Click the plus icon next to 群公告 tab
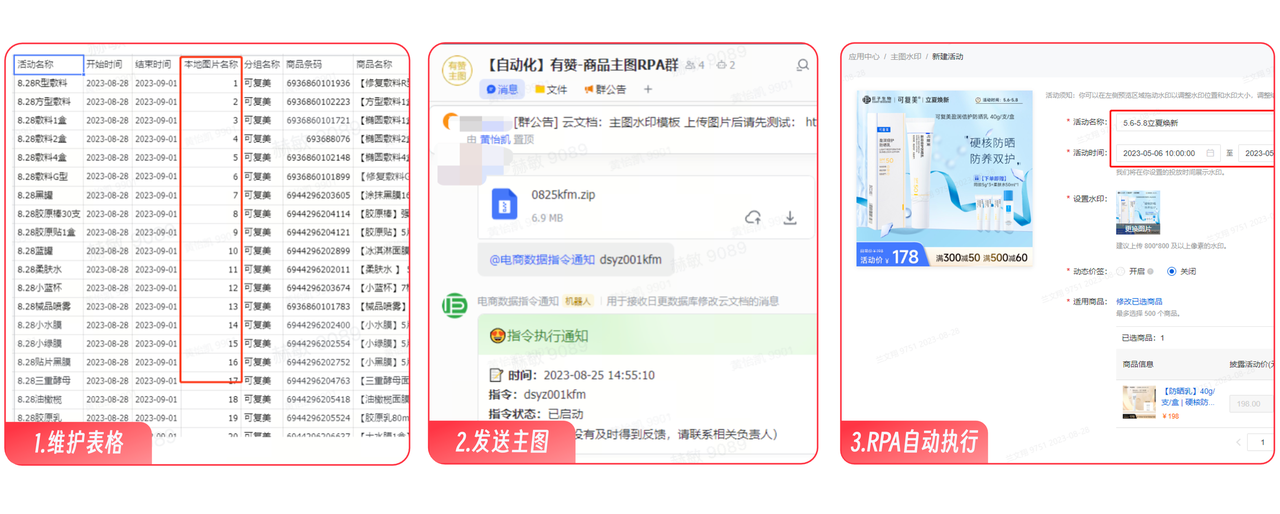The height and width of the screenshot is (514, 1280). [647, 89]
